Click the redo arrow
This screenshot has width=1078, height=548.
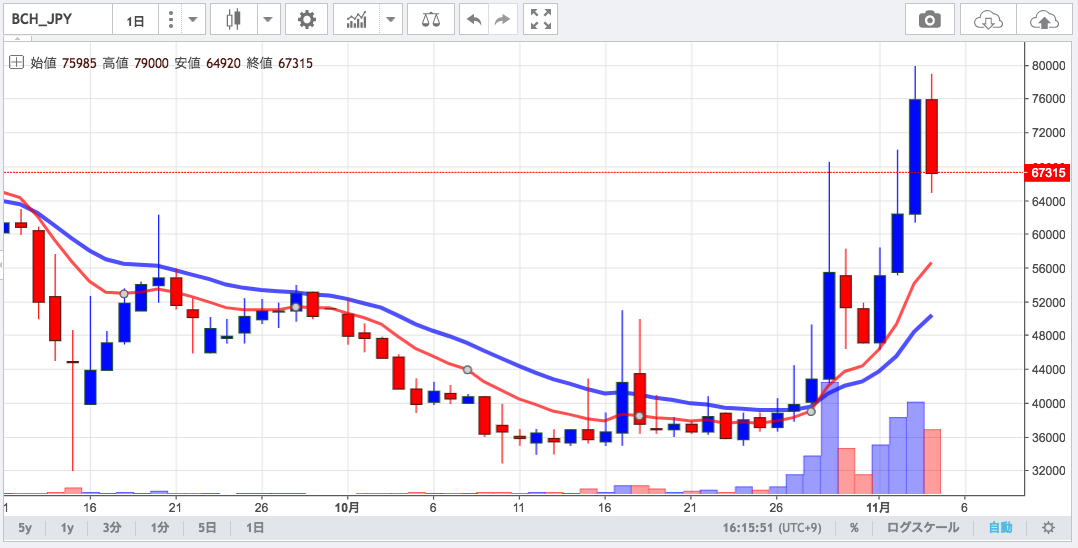click(x=503, y=20)
